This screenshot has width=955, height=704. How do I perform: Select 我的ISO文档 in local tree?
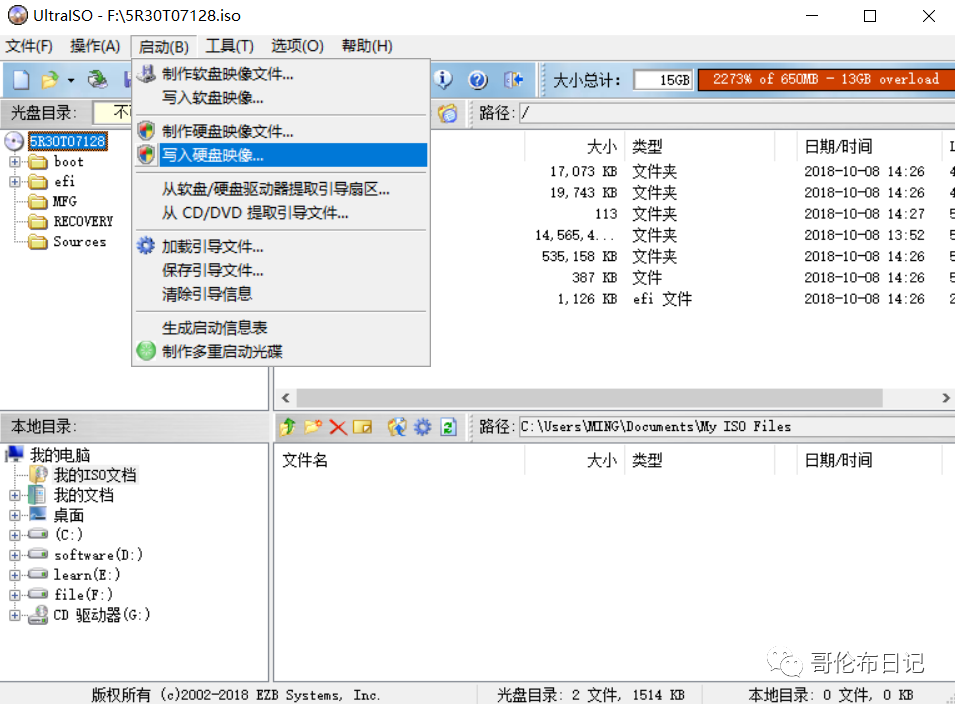click(95, 475)
